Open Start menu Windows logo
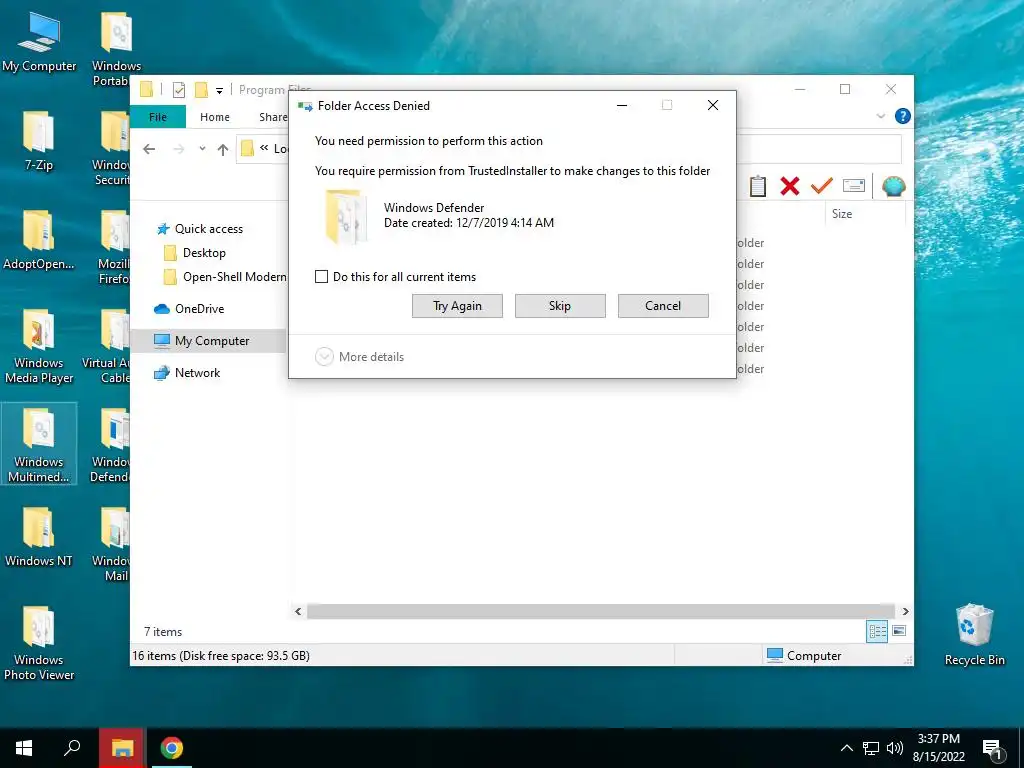Viewport: 1024px width, 768px height. pos(24,748)
